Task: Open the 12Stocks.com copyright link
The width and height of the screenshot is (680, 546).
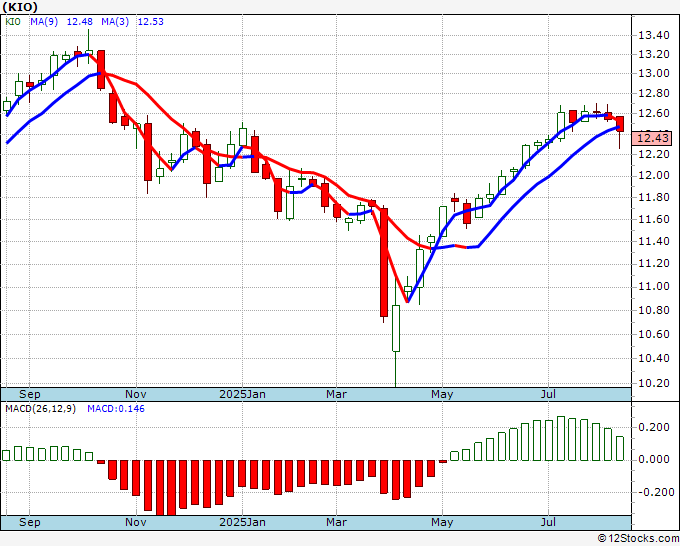Action: 638,538
